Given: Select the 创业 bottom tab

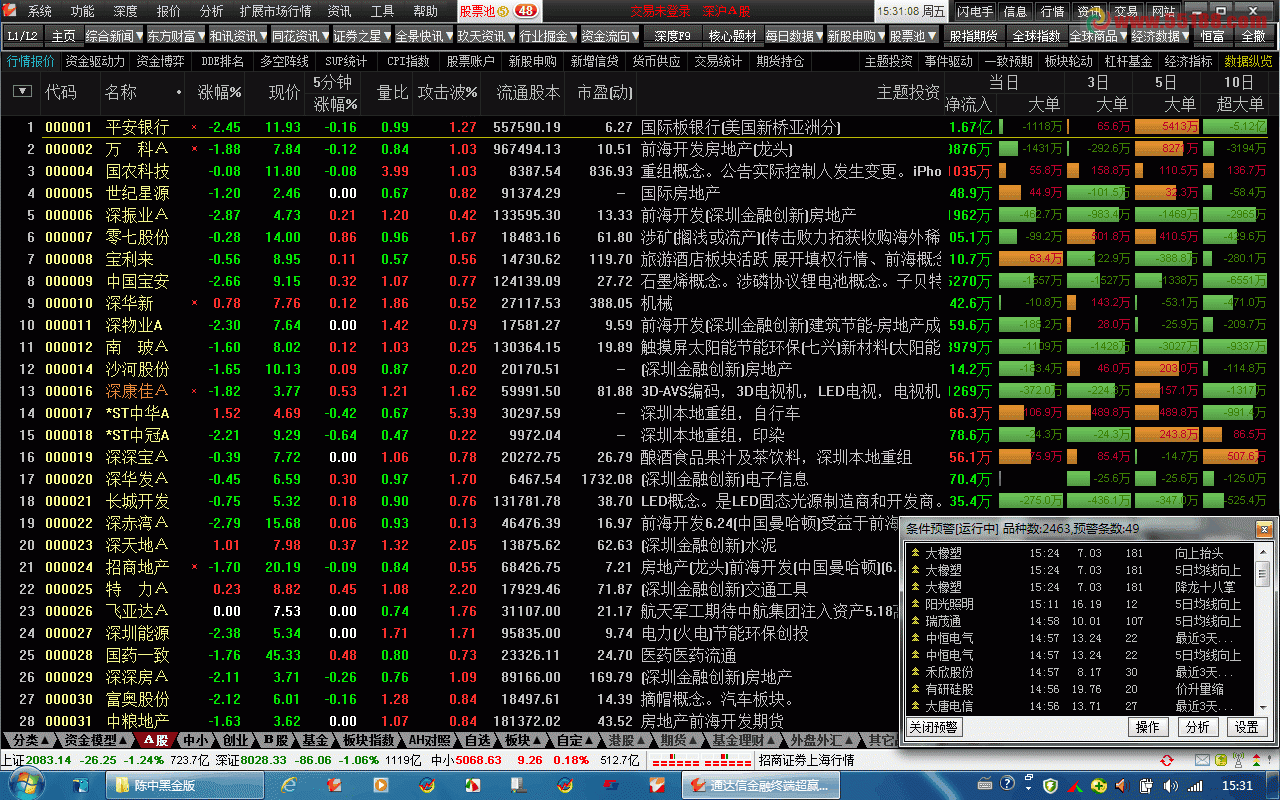Looking at the screenshot, I should click(x=236, y=740).
